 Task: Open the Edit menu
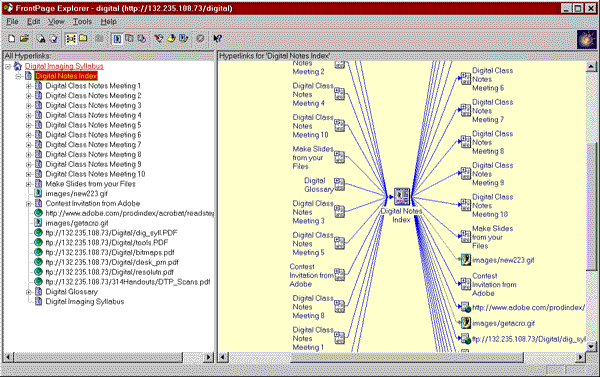(33, 22)
